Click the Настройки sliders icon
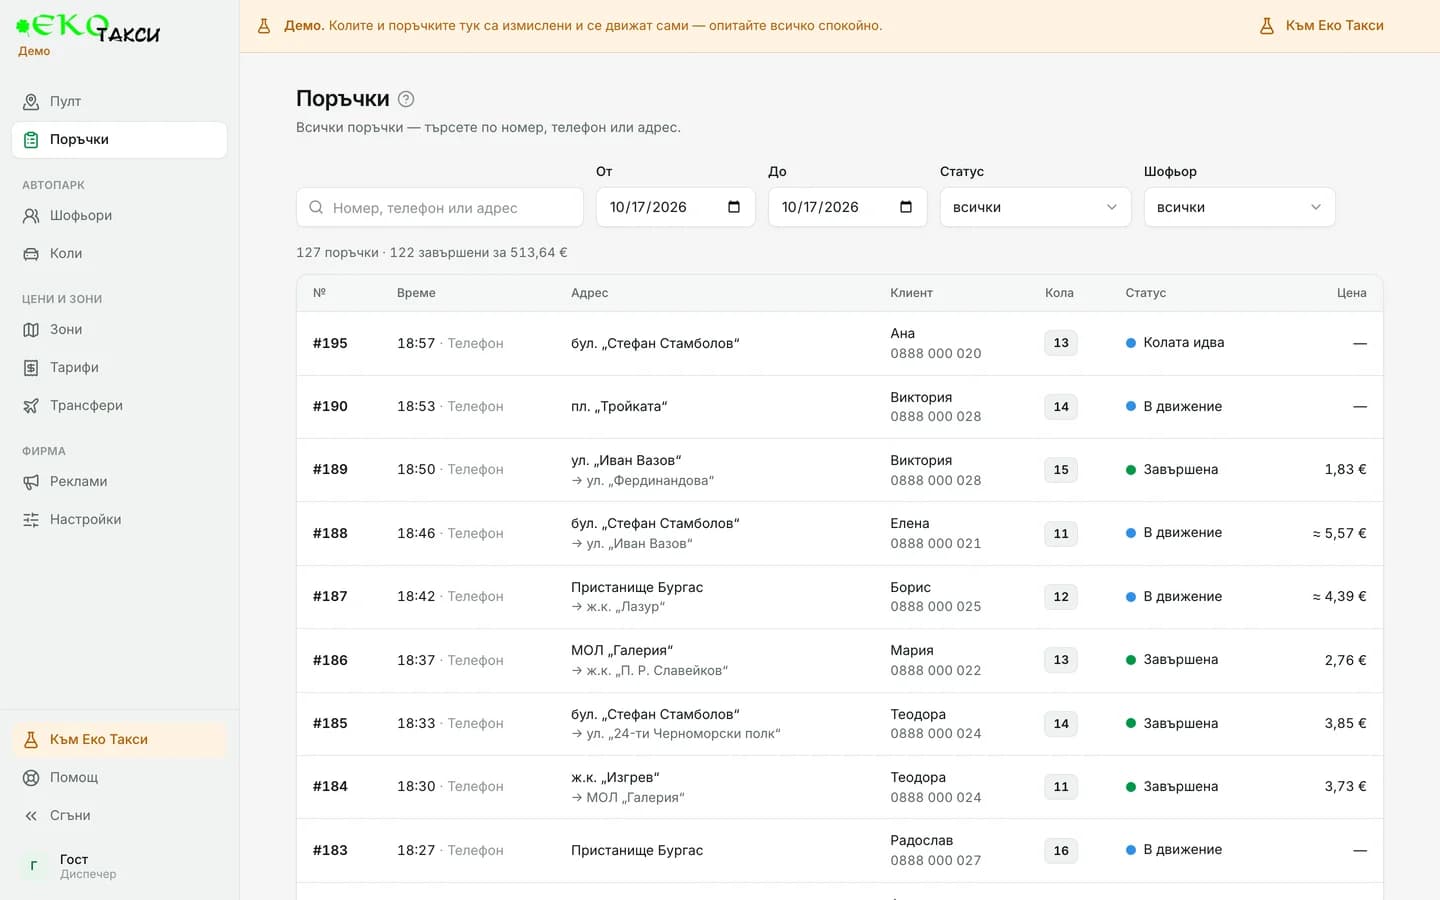The height and width of the screenshot is (900, 1440). (31, 519)
